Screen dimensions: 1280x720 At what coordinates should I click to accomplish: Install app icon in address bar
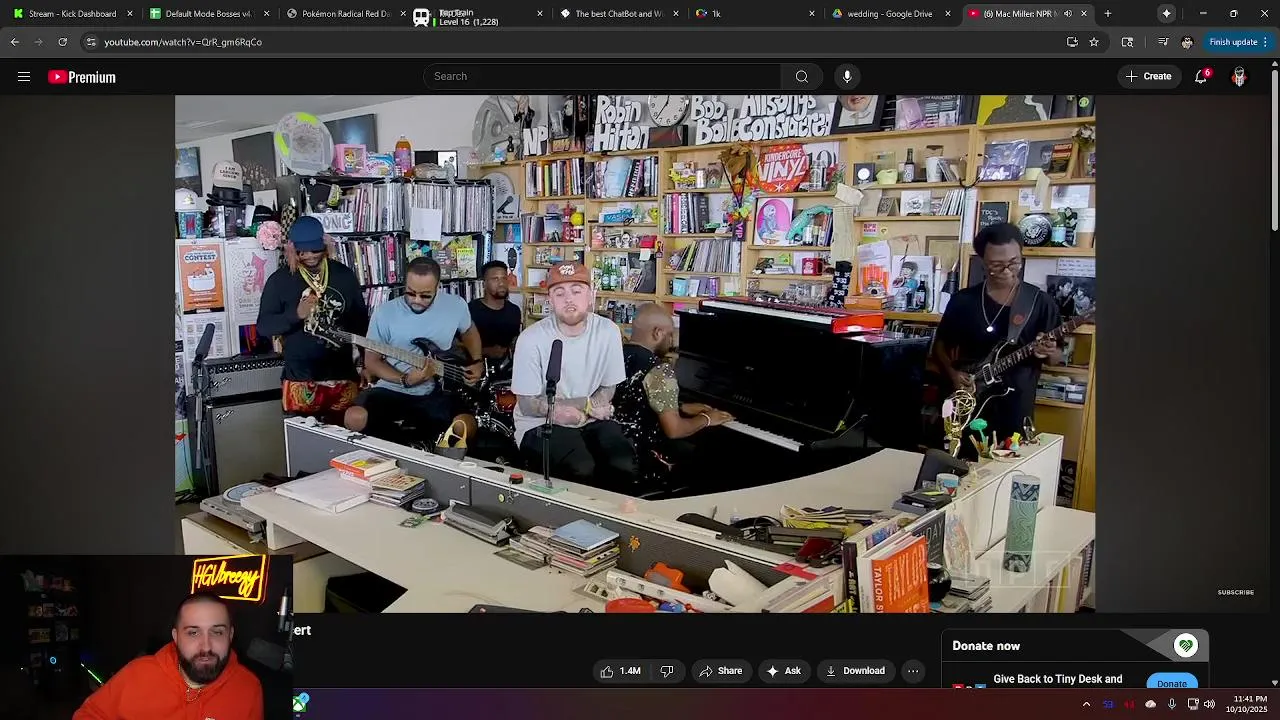[x=1072, y=42]
